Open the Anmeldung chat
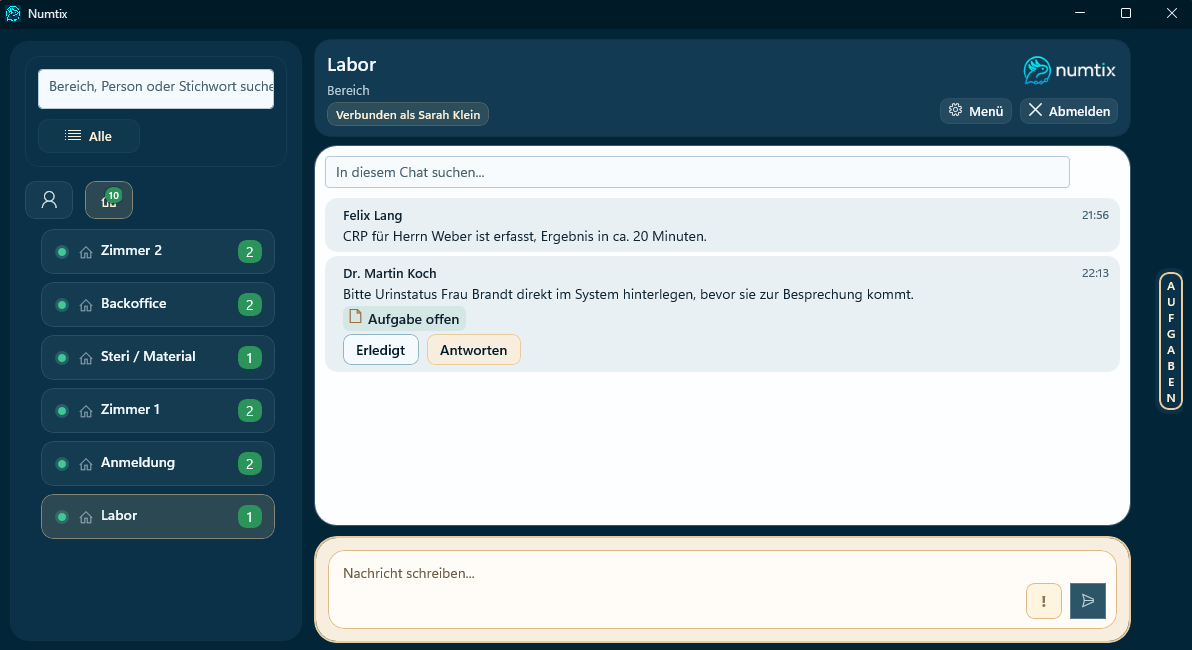The height and width of the screenshot is (650, 1192). pyautogui.click(x=157, y=464)
